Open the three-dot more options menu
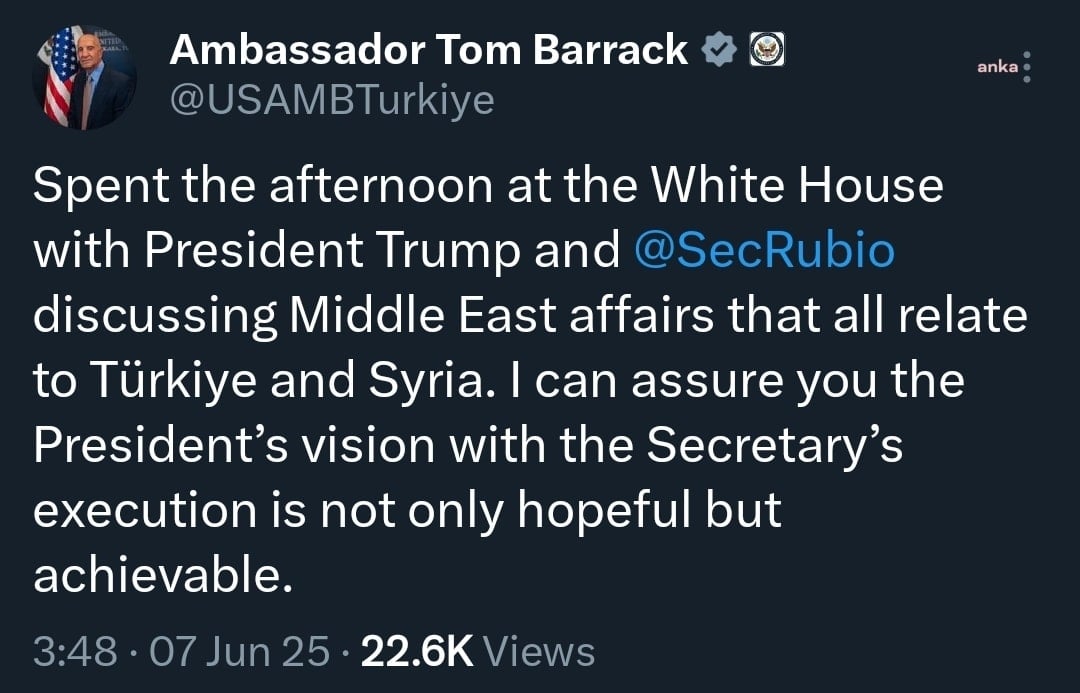 tap(1028, 67)
